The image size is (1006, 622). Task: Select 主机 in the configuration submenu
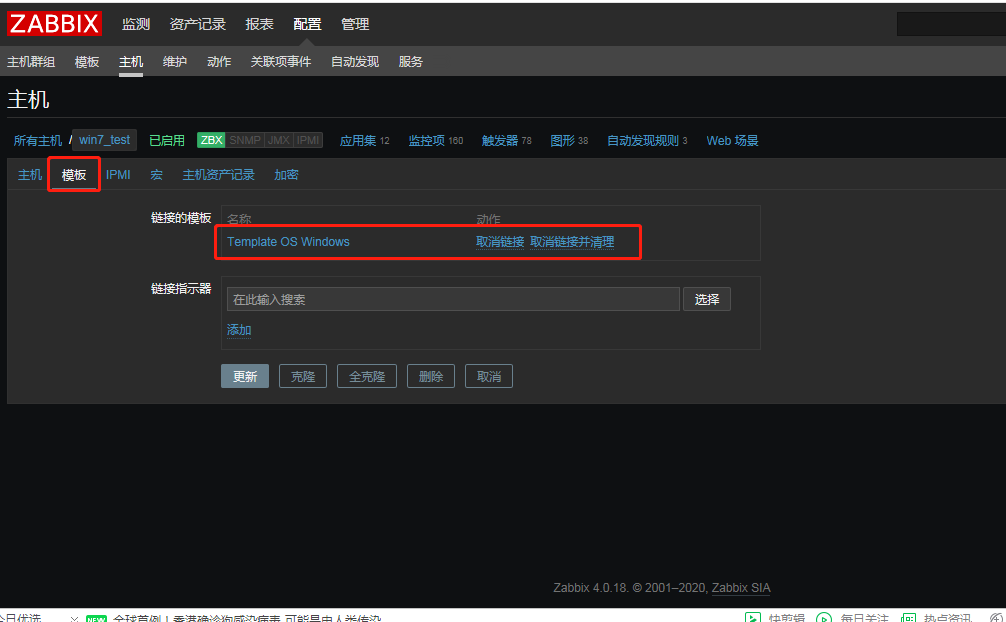[x=131, y=62]
